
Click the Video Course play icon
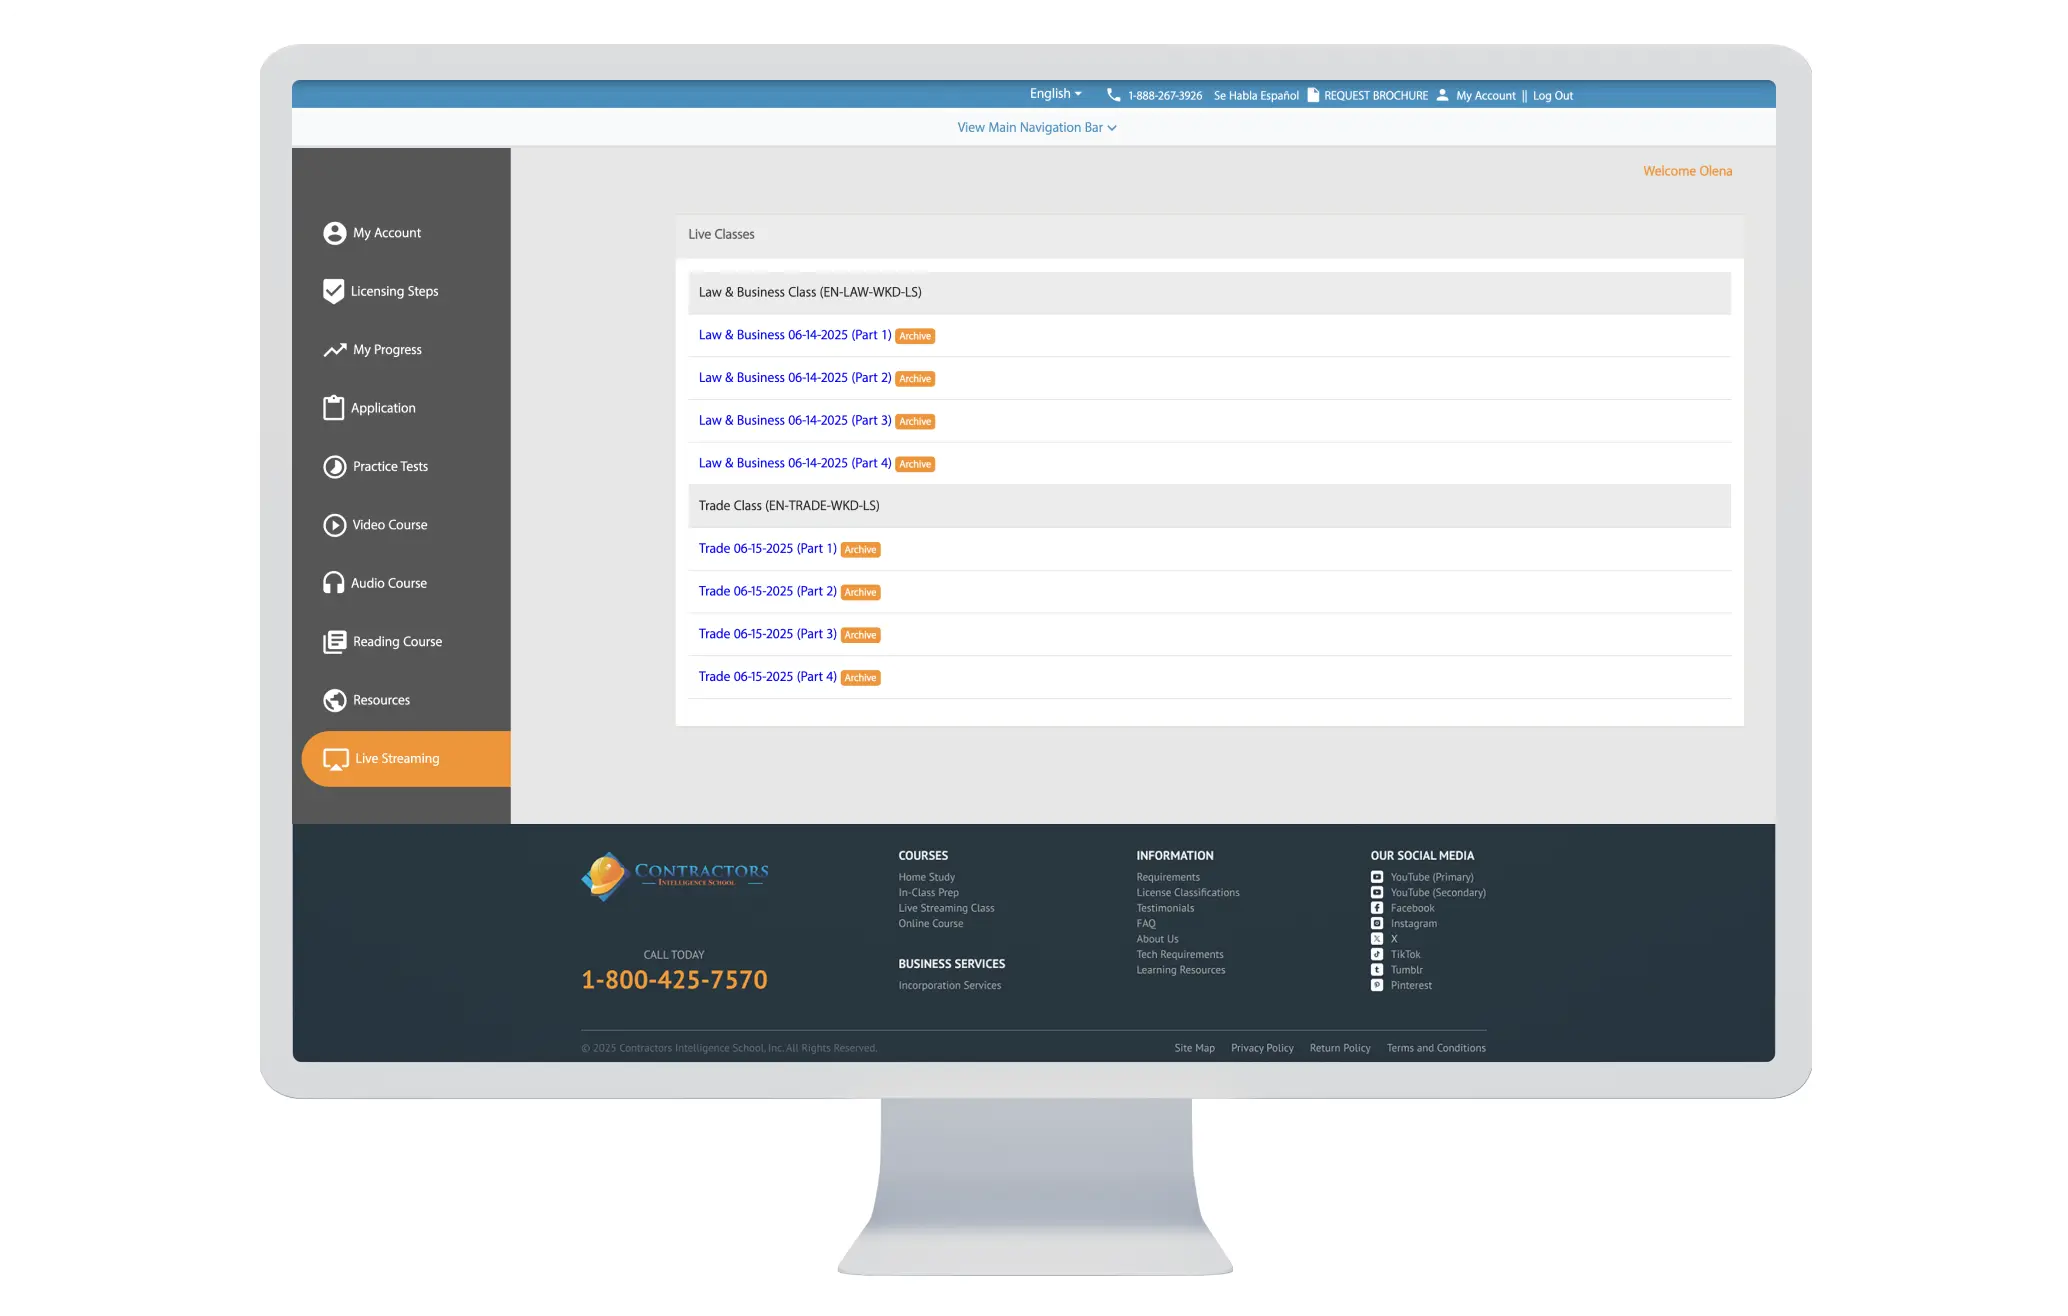[x=334, y=525]
